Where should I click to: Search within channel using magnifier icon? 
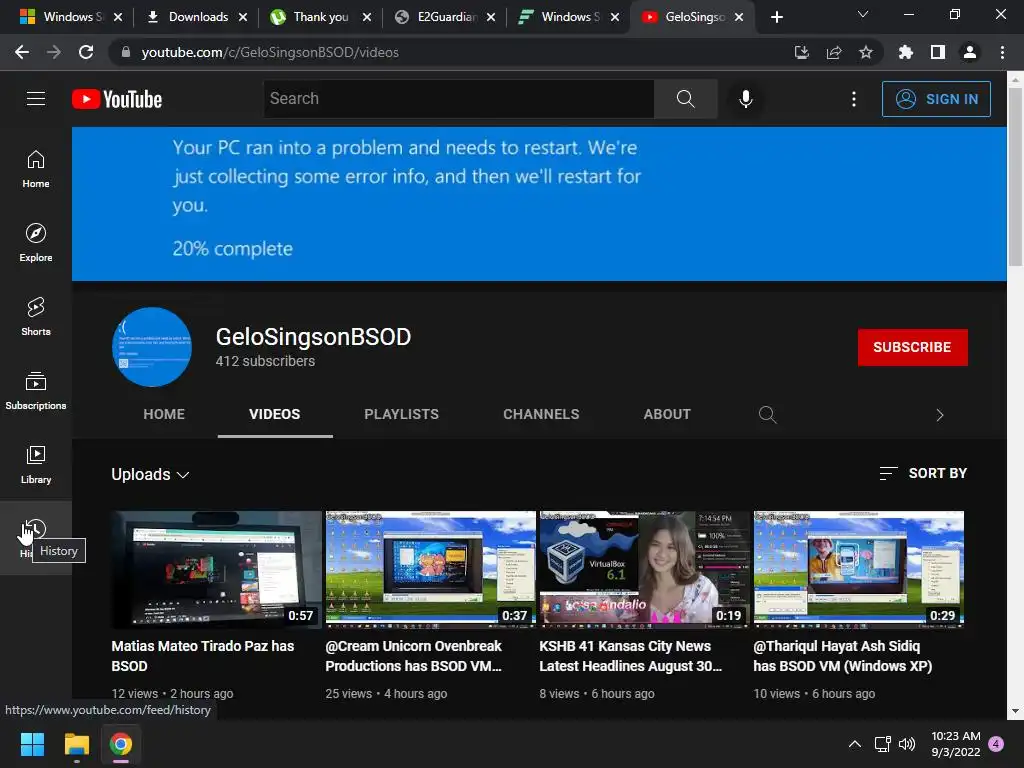point(767,414)
